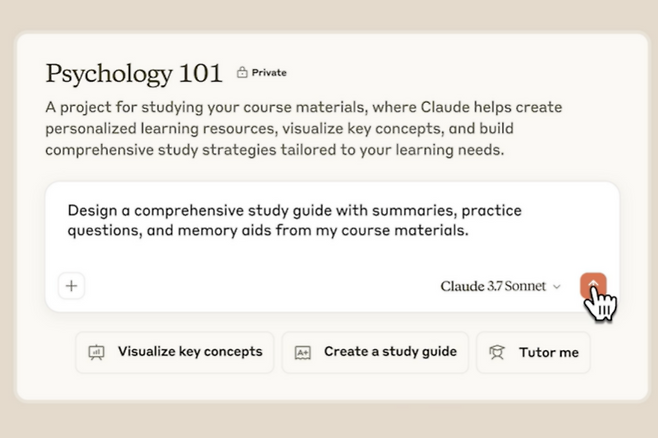Click the presentation board icon on Visualize chip
This screenshot has width=658, height=438.
click(x=96, y=352)
